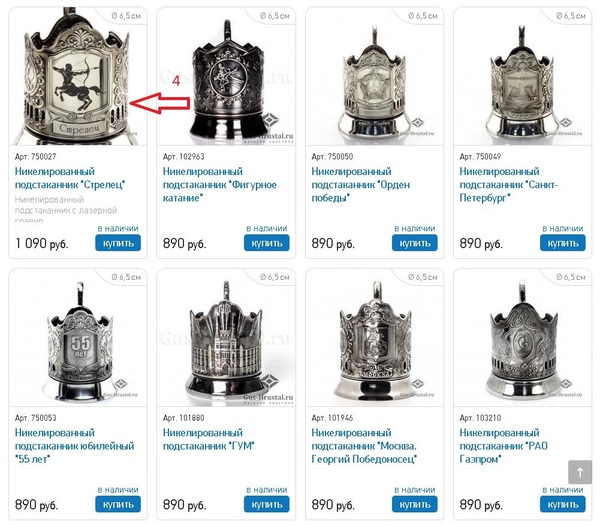This screenshot has height=525, width=600.
Task: Buy the '55 лет' anniversary holder
Action: click(x=118, y=504)
